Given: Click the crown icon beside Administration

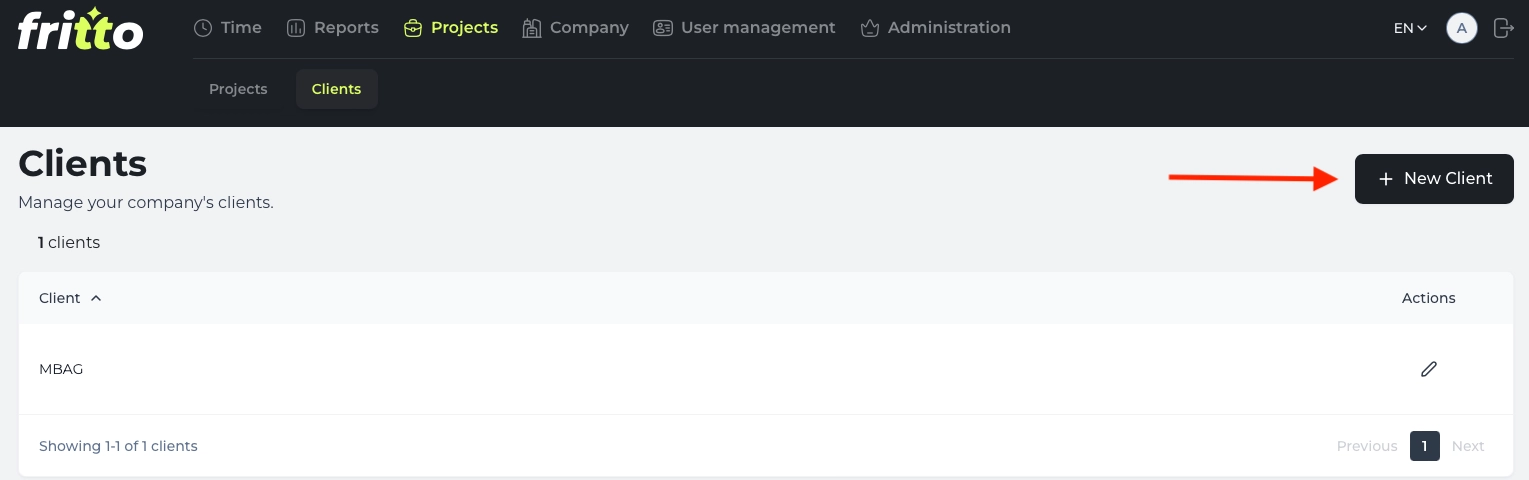Looking at the screenshot, I should click(x=870, y=28).
